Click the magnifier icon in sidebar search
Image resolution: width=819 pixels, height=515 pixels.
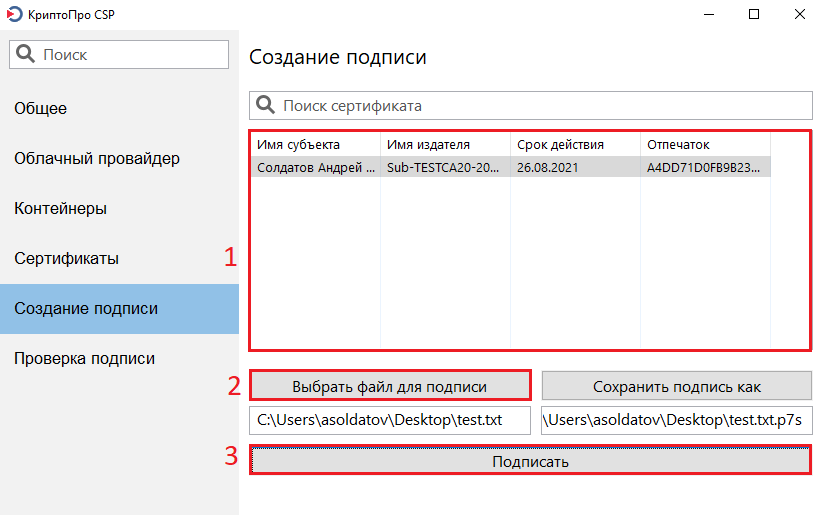pyautogui.click(x=25, y=54)
